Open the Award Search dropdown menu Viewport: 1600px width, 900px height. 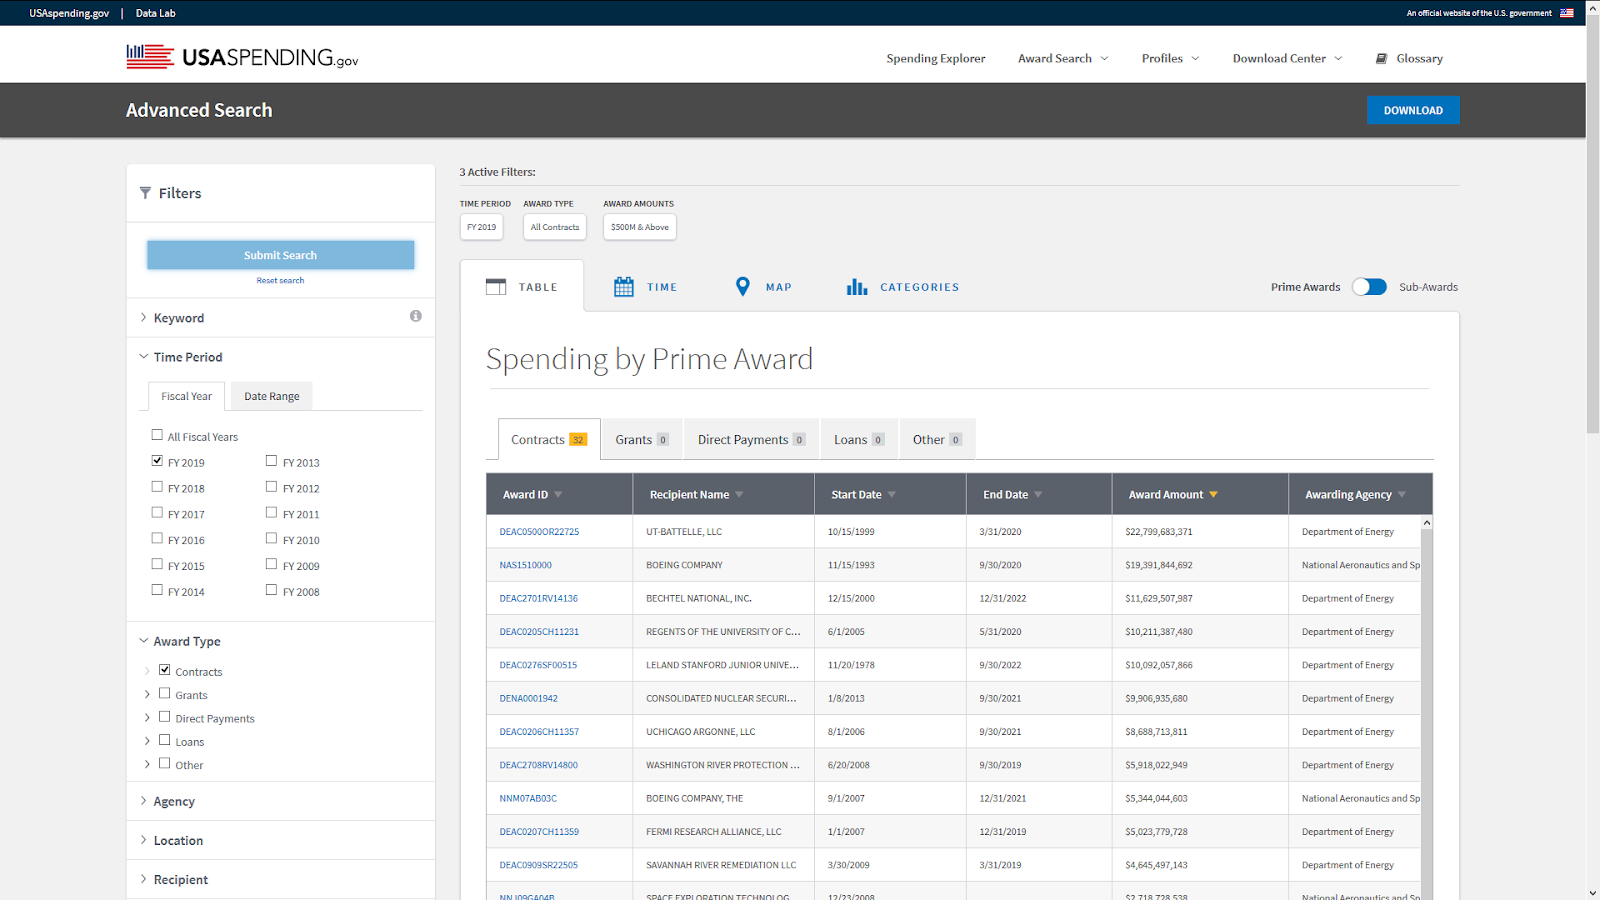[1063, 58]
